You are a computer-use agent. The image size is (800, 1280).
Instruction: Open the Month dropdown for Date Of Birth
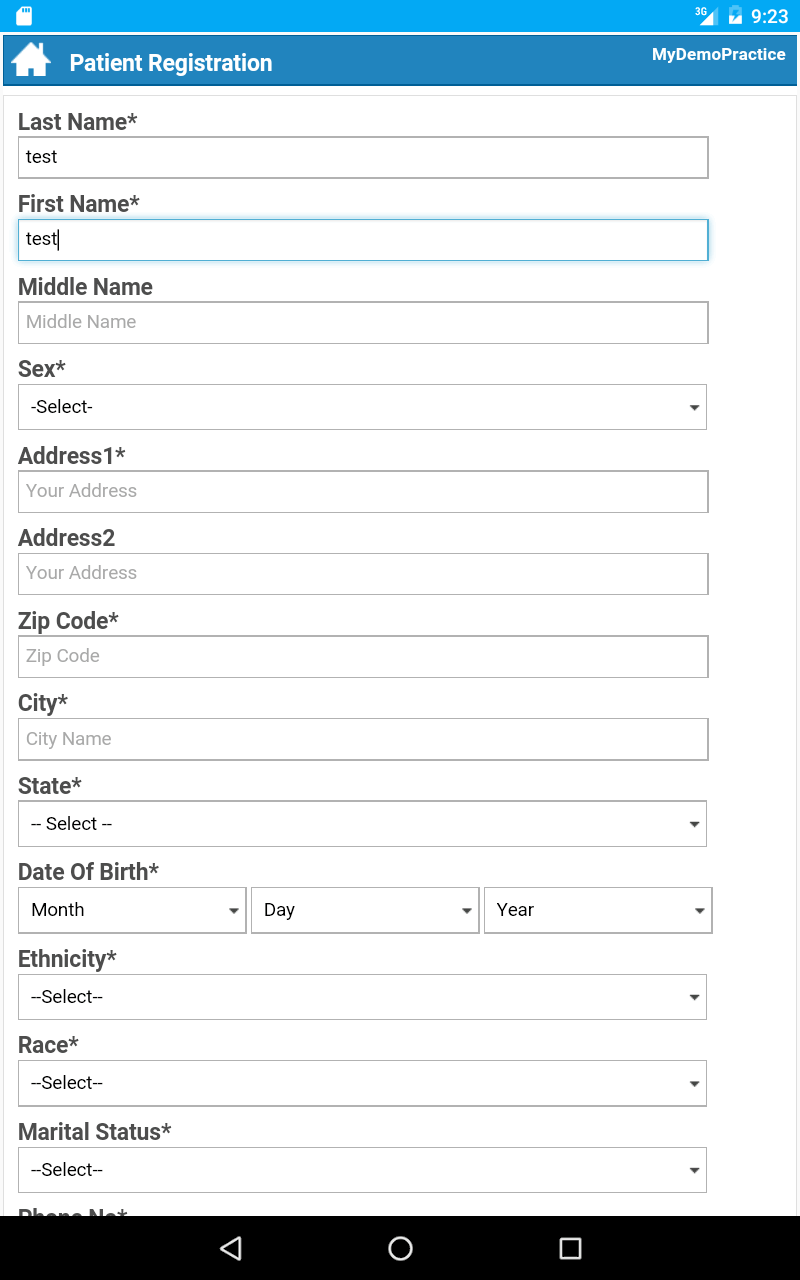click(131, 910)
